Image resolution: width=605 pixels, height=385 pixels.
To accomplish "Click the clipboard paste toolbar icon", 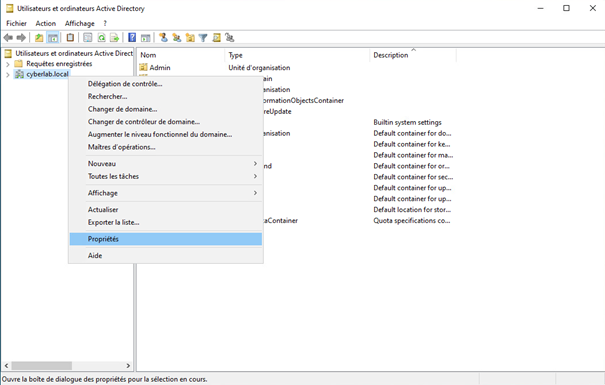I will 70,38.
